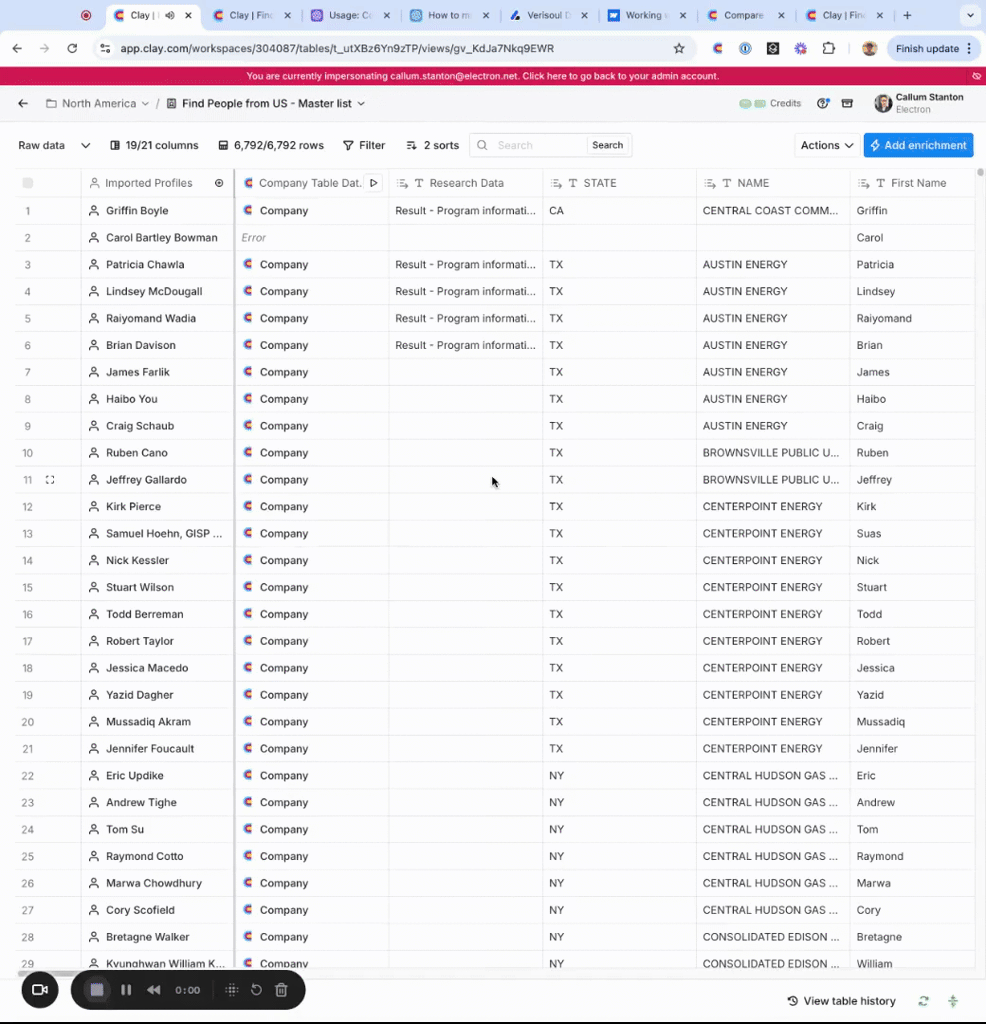Pause the screen recording
This screenshot has height=1024, width=986.
(126, 990)
